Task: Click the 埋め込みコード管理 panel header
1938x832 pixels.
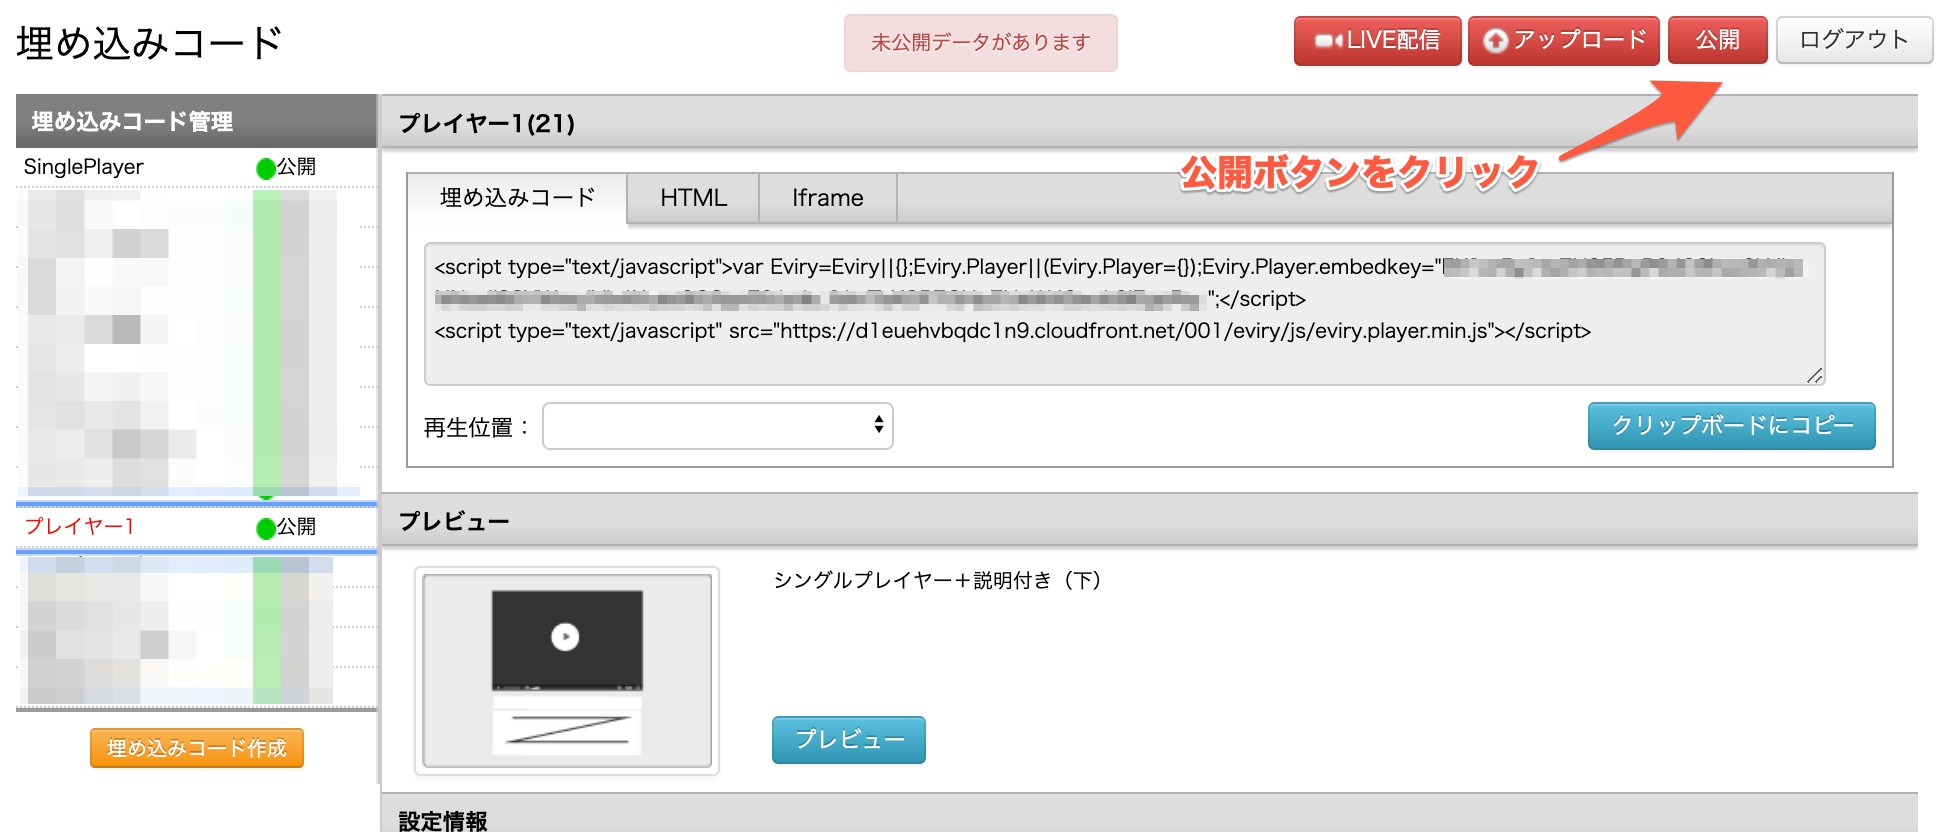Action: click(196, 121)
